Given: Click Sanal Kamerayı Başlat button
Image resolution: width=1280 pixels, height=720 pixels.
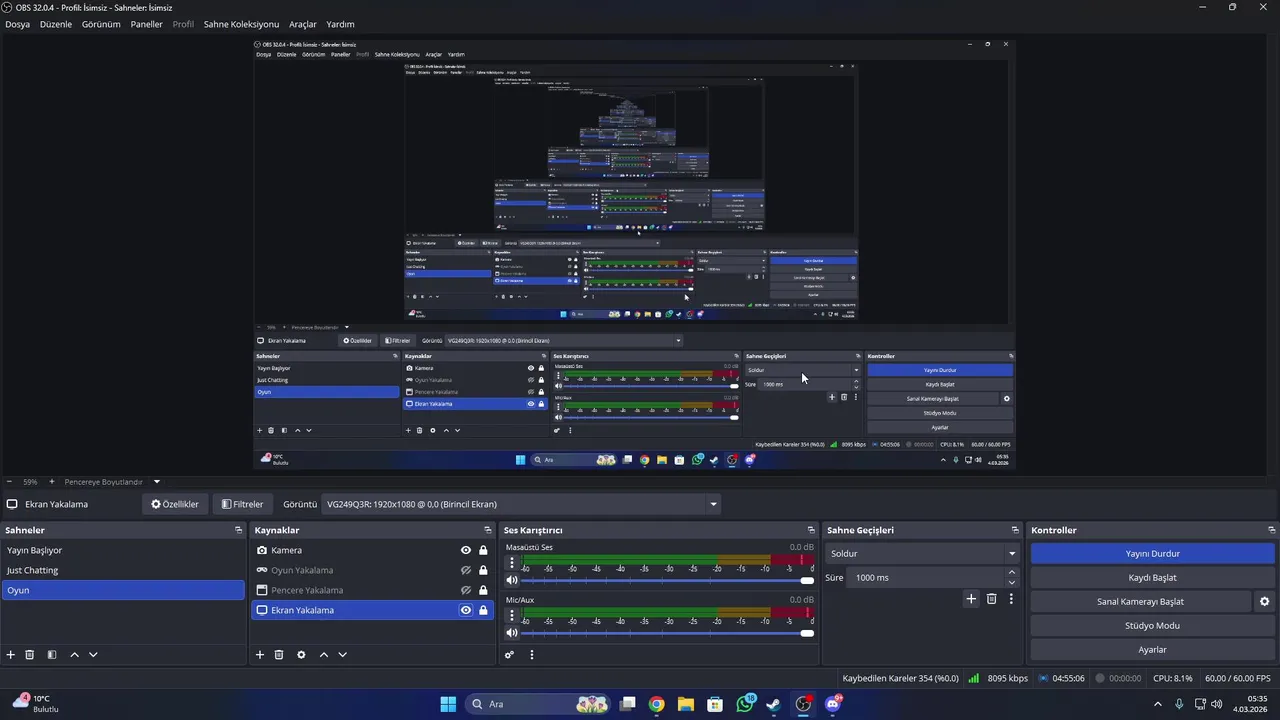Looking at the screenshot, I should [x=1140, y=602].
